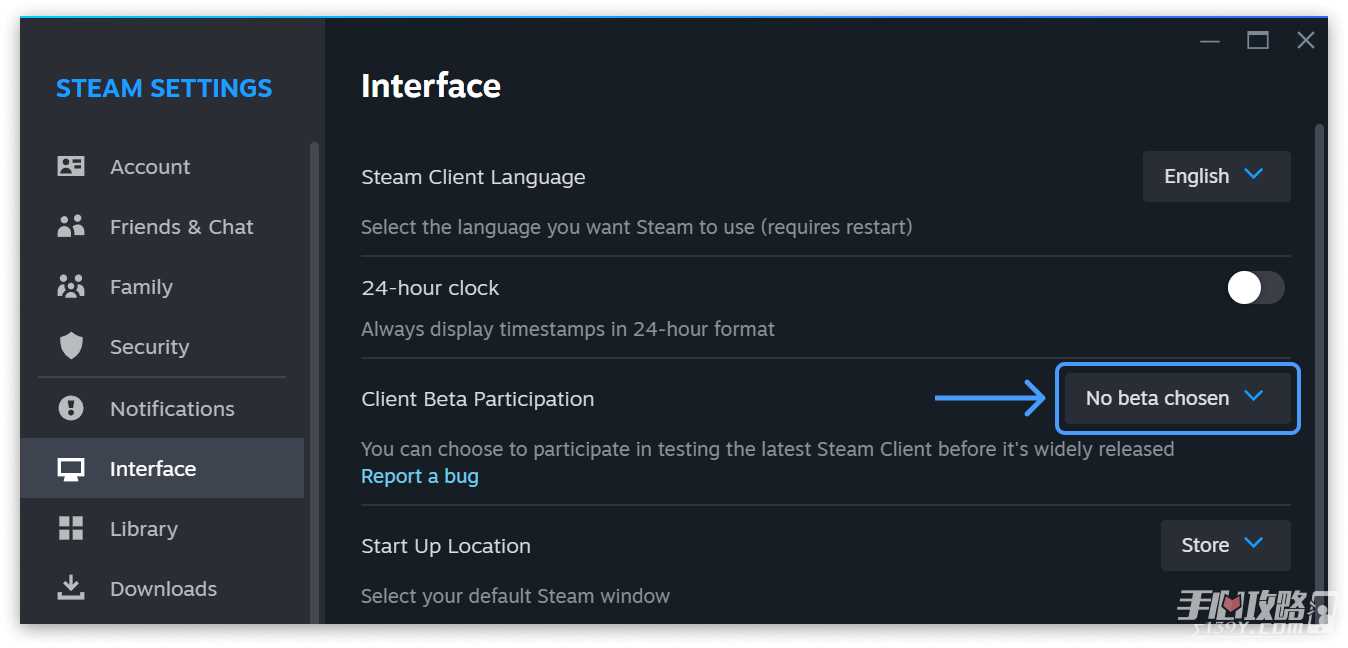Select the Friends & Chat people icon
The height and width of the screenshot is (648, 1348).
point(71,226)
